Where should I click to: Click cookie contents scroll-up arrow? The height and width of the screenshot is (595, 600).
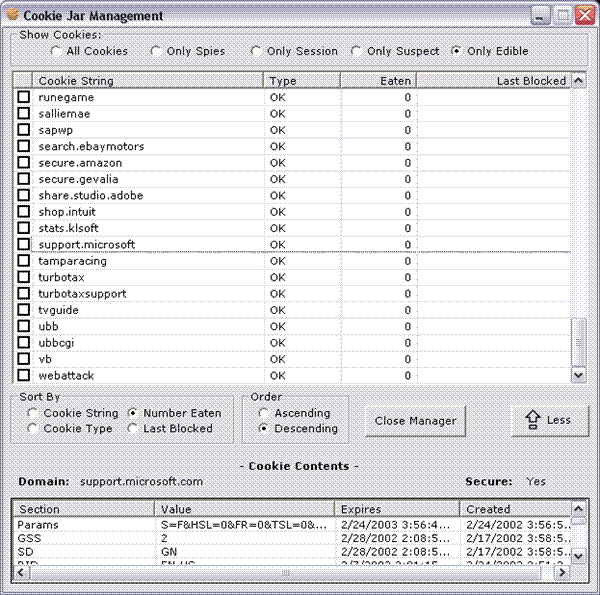(579, 509)
